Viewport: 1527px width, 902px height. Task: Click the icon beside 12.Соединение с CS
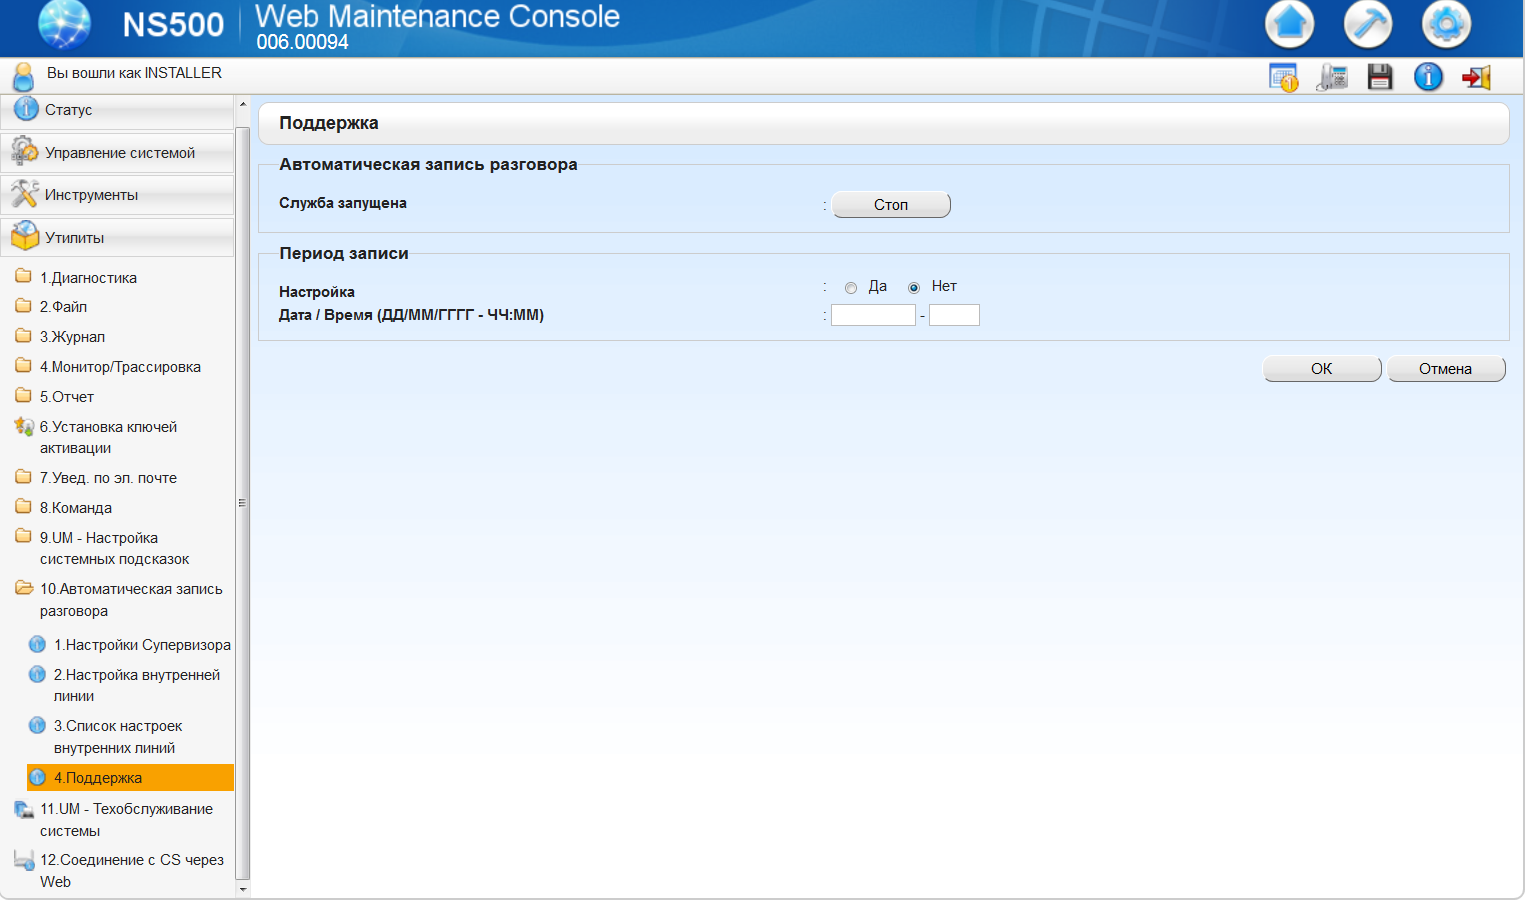point(24,860)
